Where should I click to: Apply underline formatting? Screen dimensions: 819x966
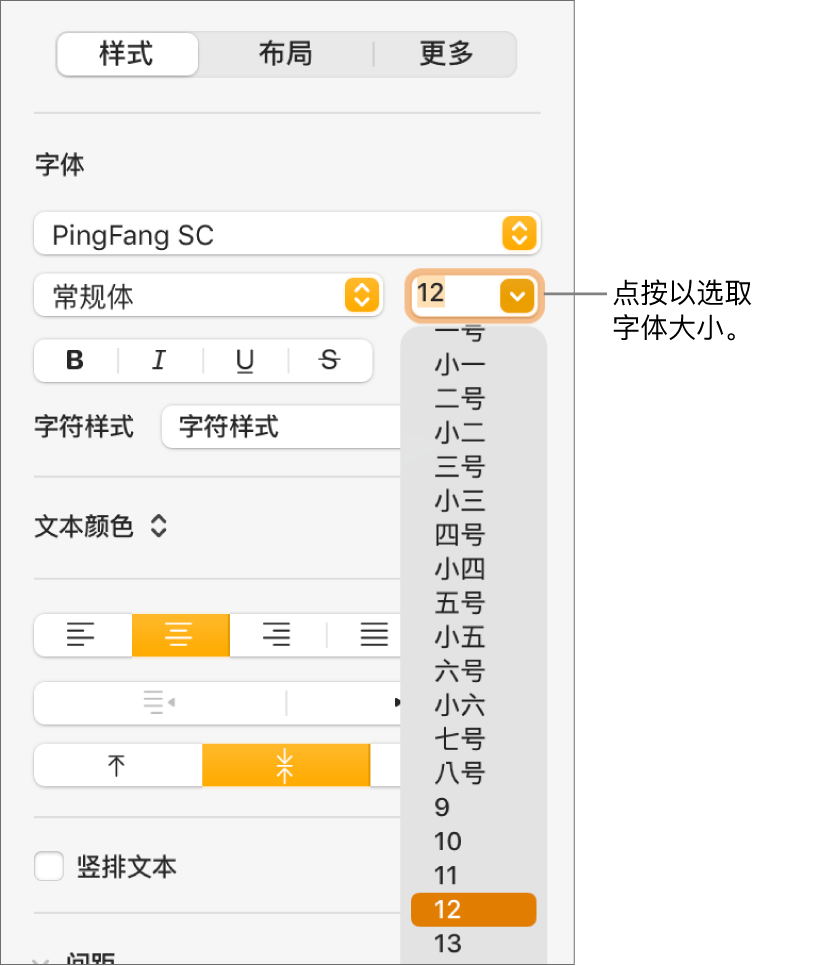(x=244, y=361)
